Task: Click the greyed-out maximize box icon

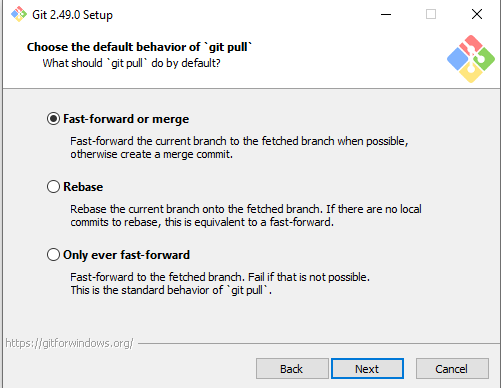Action: pos(431,14)
